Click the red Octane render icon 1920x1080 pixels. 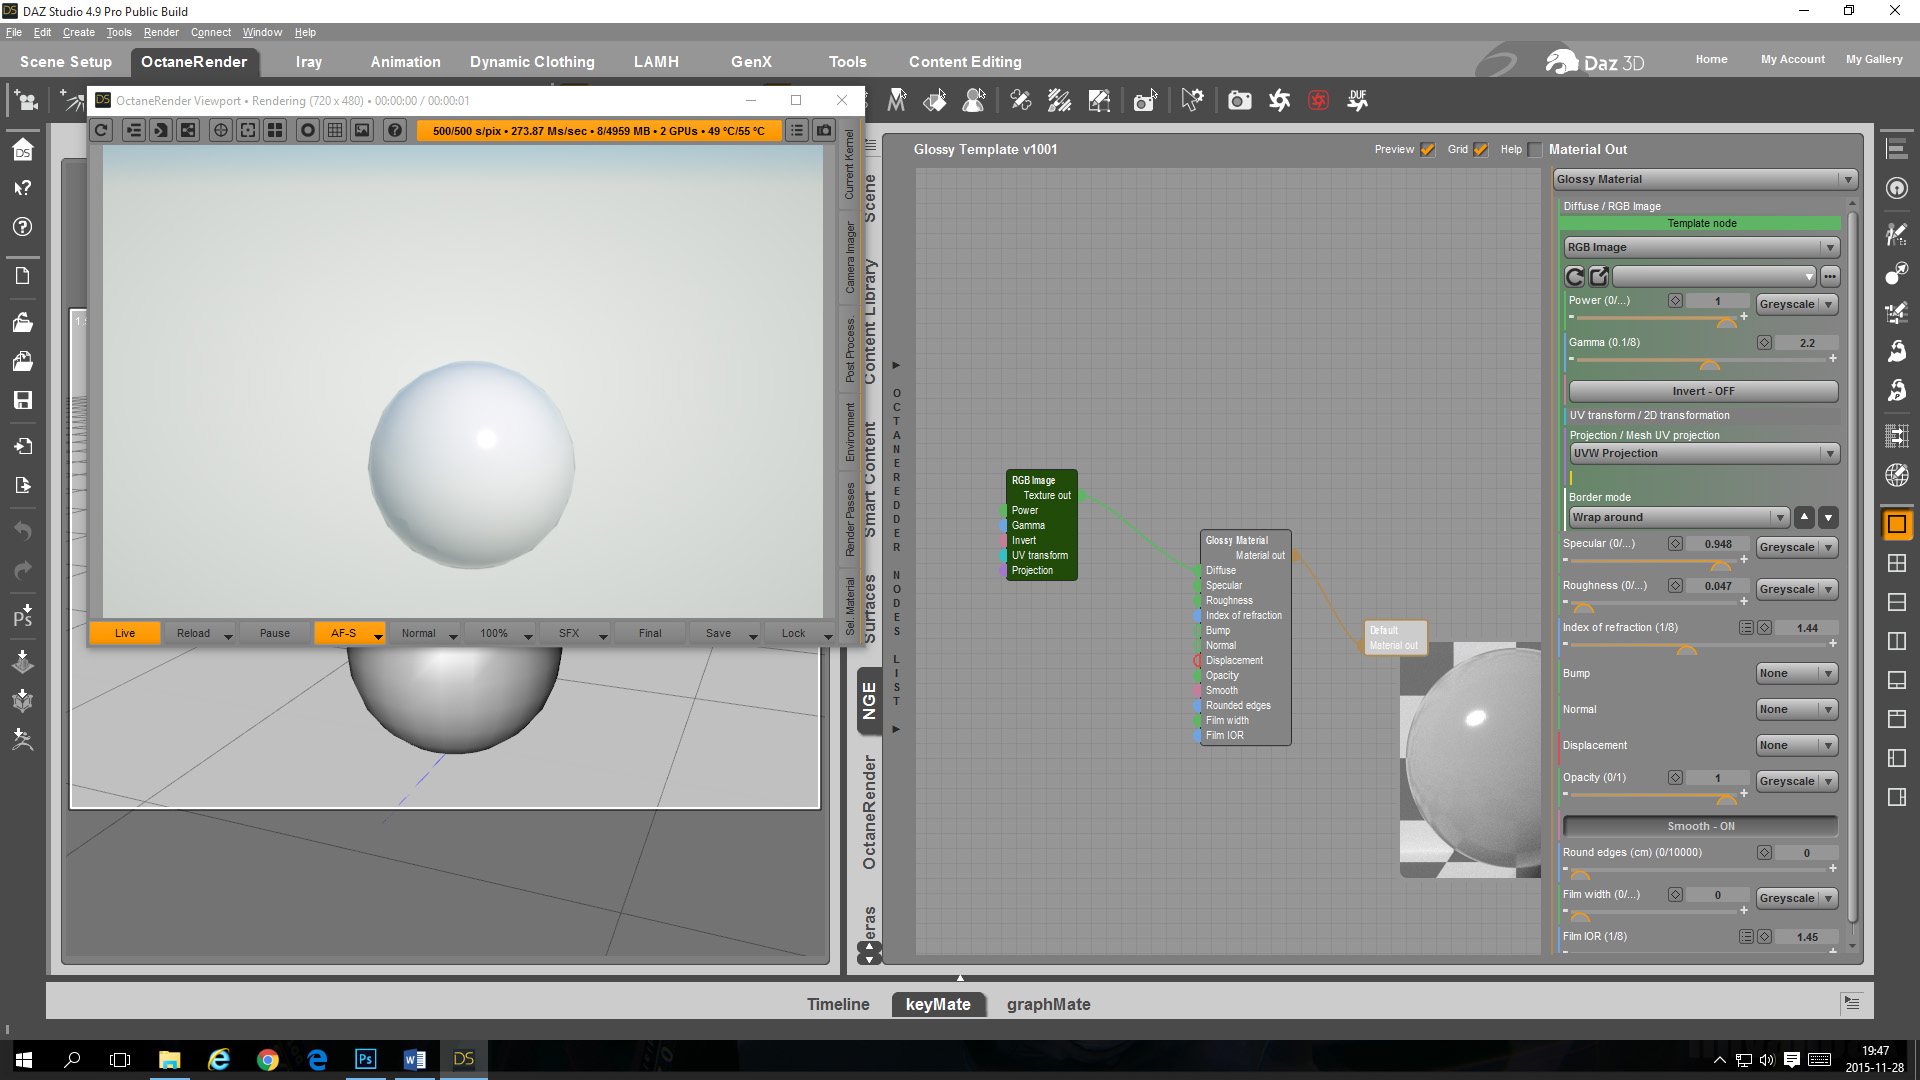[1318, 100]
